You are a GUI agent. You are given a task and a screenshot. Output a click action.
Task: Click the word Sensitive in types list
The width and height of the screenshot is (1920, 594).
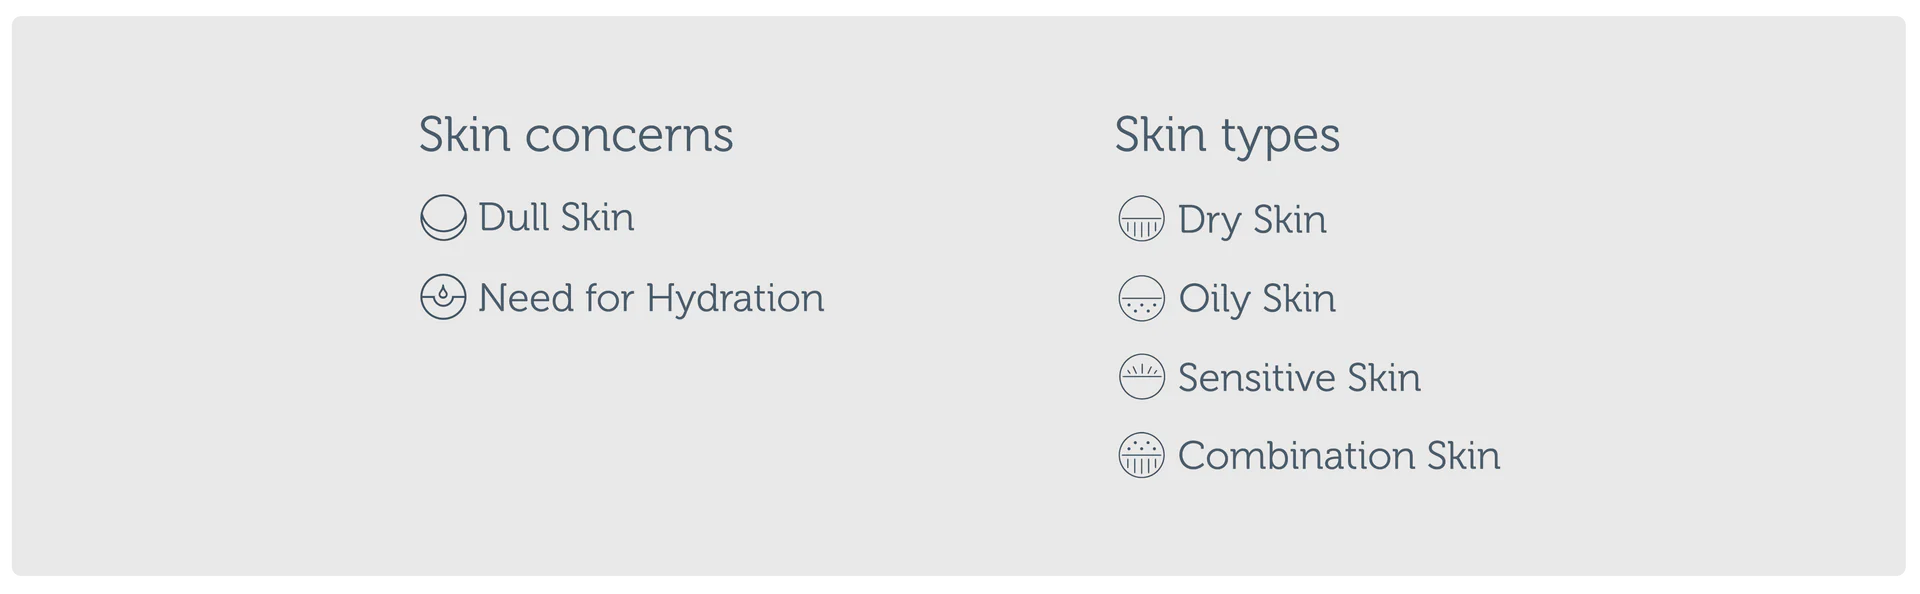(x=1257, y=377)
